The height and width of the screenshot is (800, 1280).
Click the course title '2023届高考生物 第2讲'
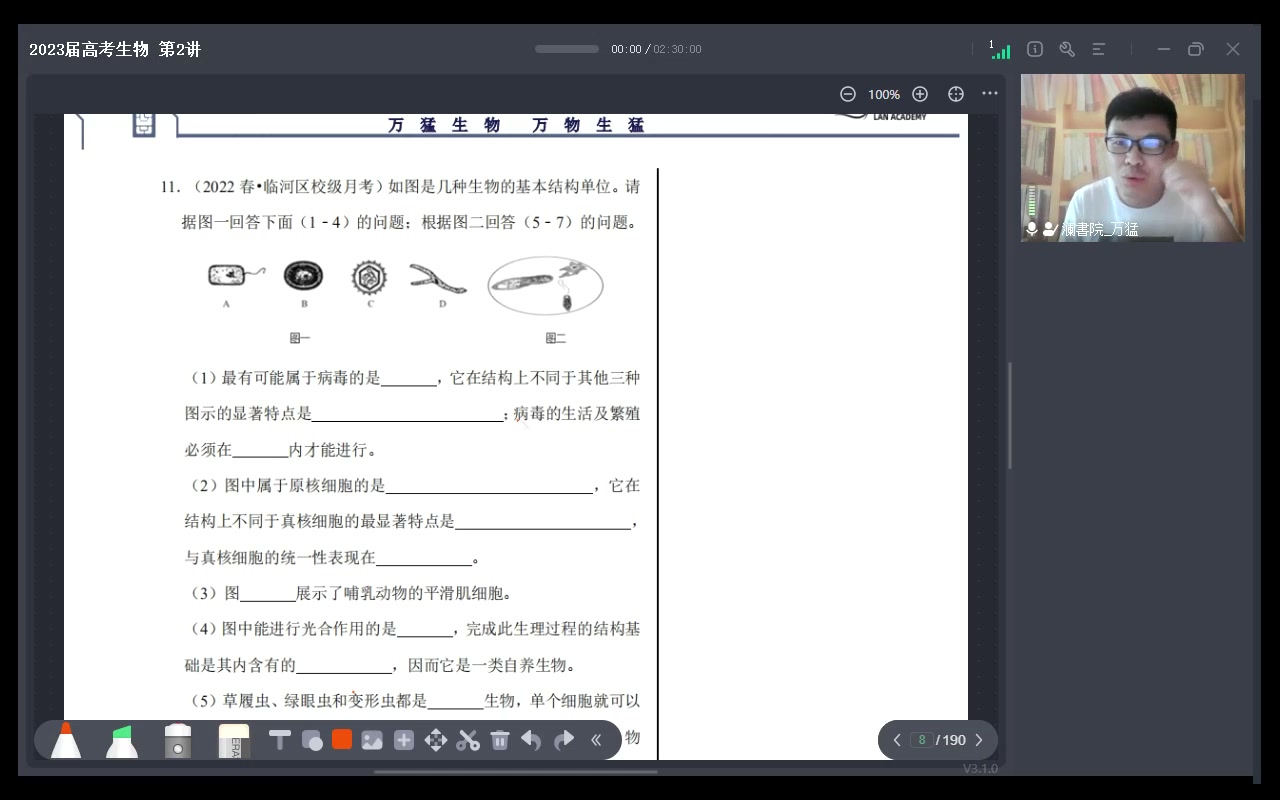[115, 49]
